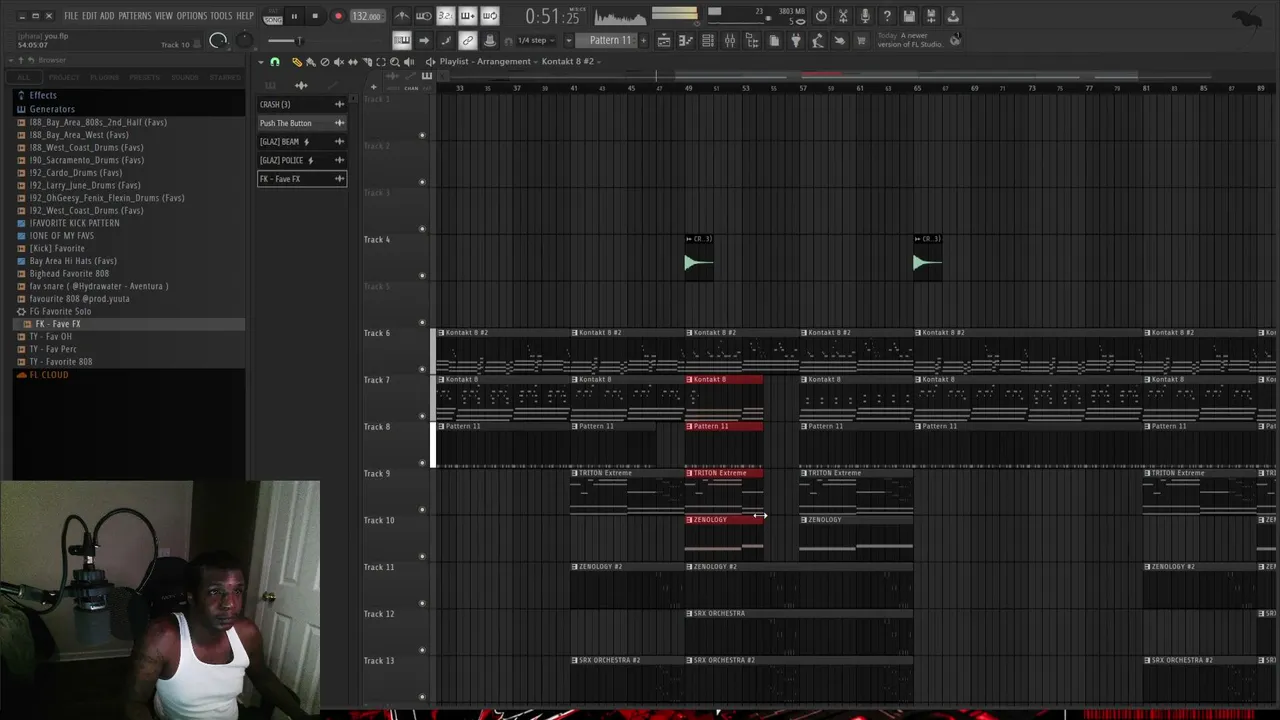Adjust the master volume knob
Screen dimensions: 1280x720
click(x=219, y=41)
